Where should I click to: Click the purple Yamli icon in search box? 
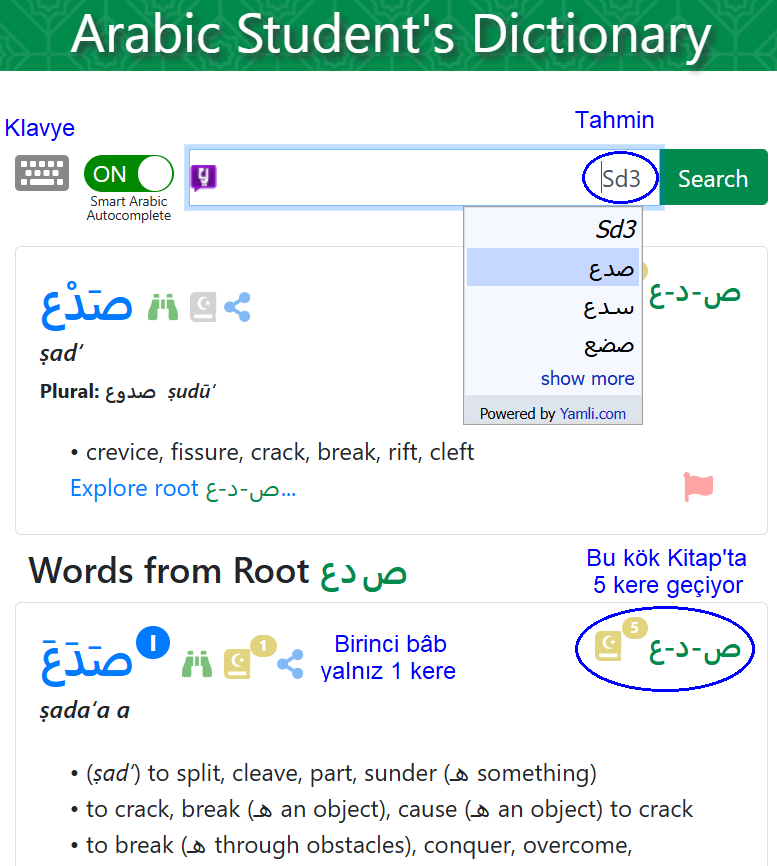tap(204, 178)
